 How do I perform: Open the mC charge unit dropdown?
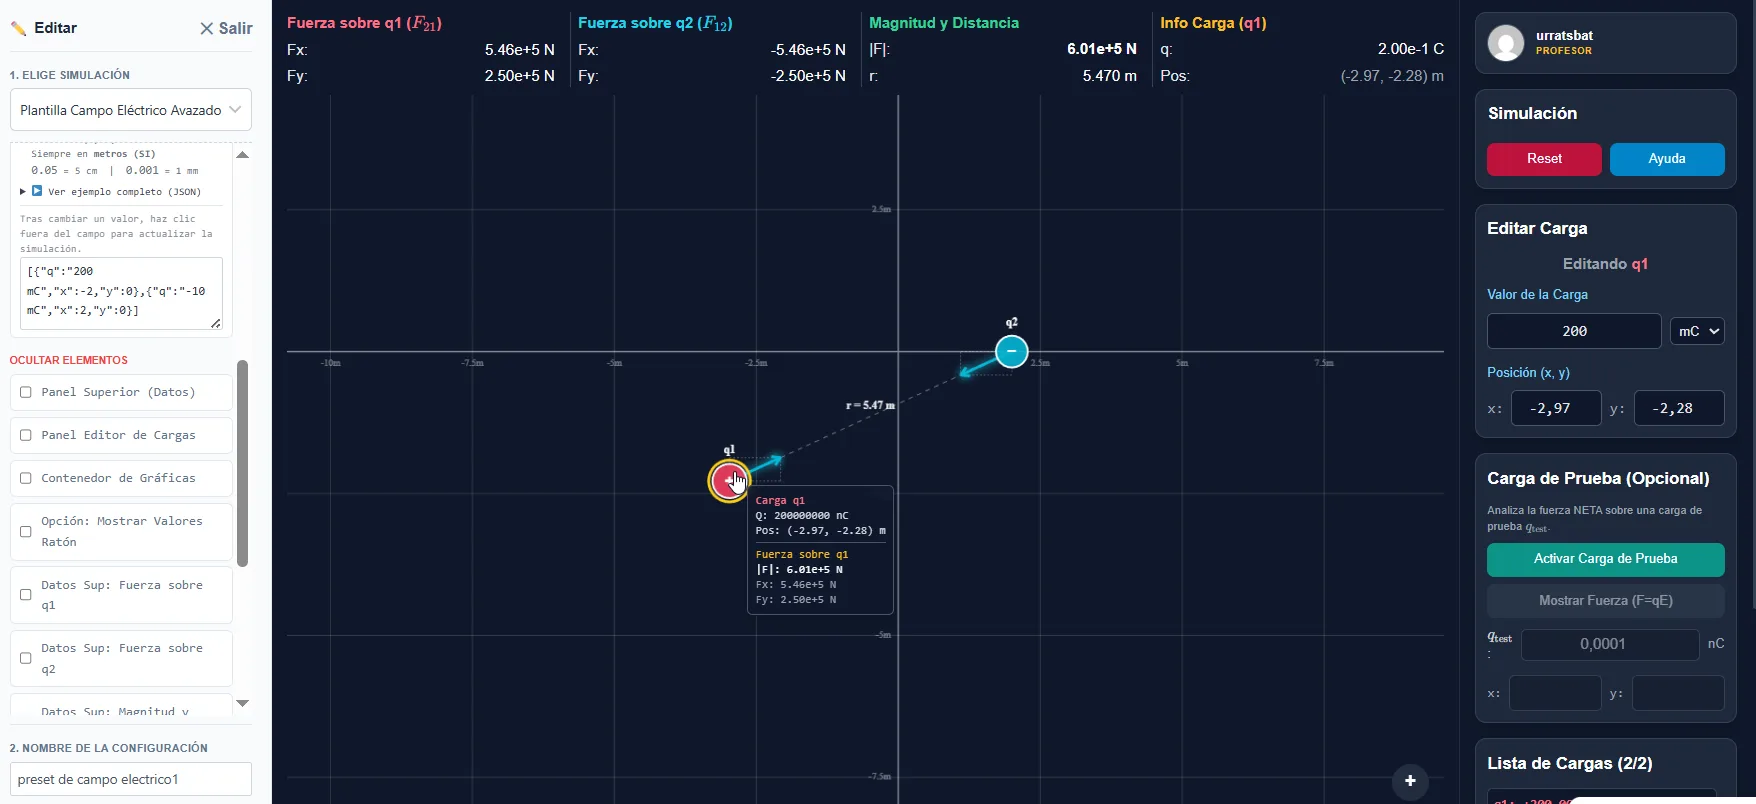click(x=1697, y=331)
